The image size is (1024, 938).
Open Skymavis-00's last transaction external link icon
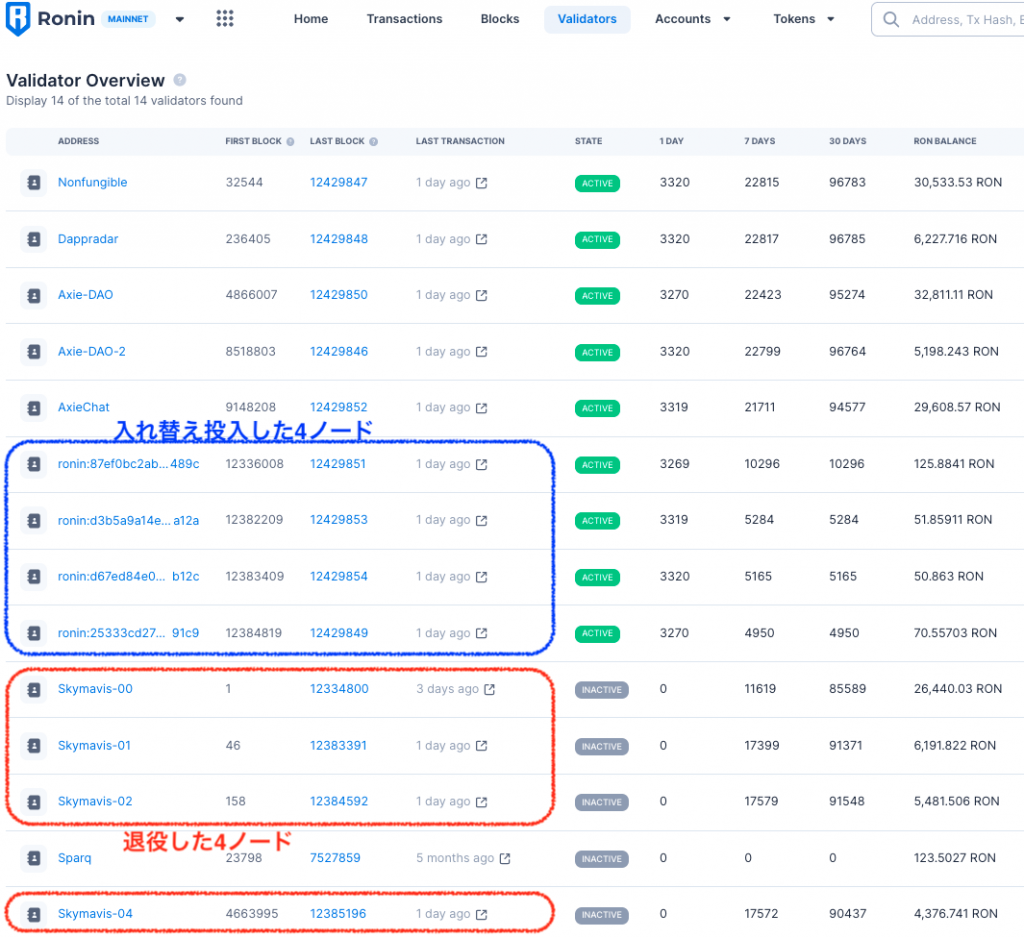pos(489,689)
